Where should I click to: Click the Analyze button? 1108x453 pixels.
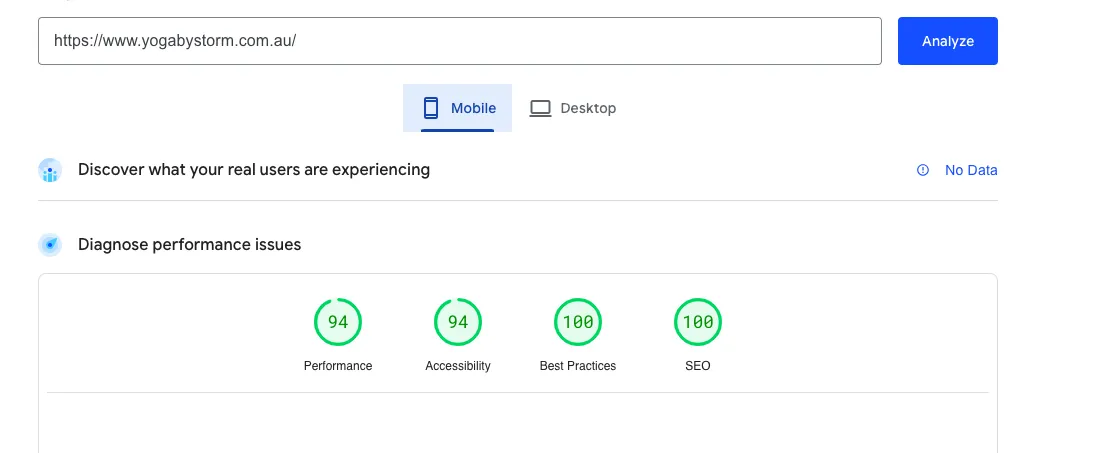point(948,41)
